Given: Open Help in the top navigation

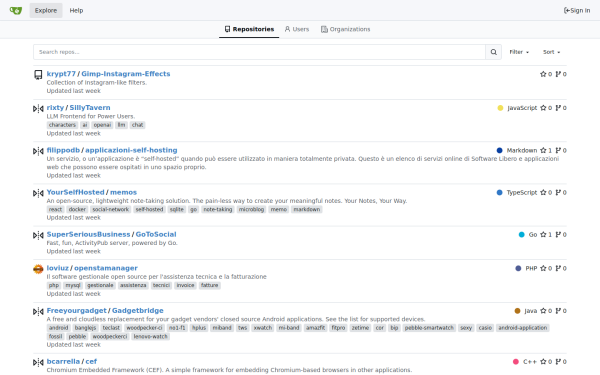Looking at the screenshot, I should click(76, 10).
